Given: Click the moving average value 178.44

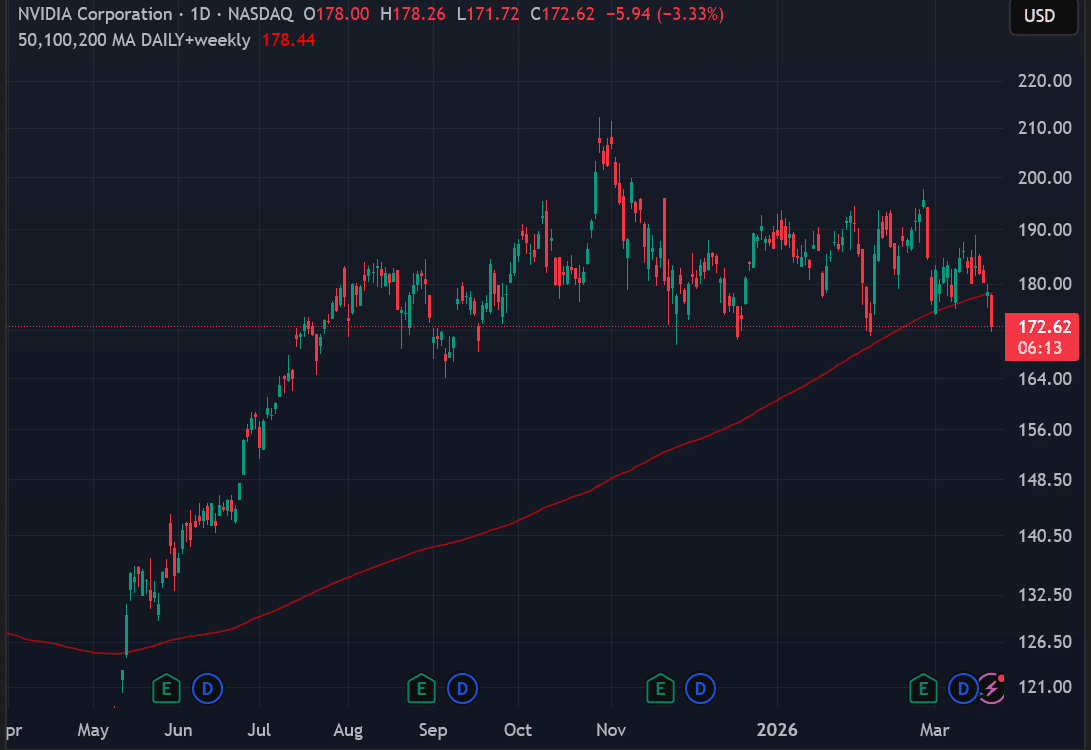Looking at the screenshot, I should [281, 41].
